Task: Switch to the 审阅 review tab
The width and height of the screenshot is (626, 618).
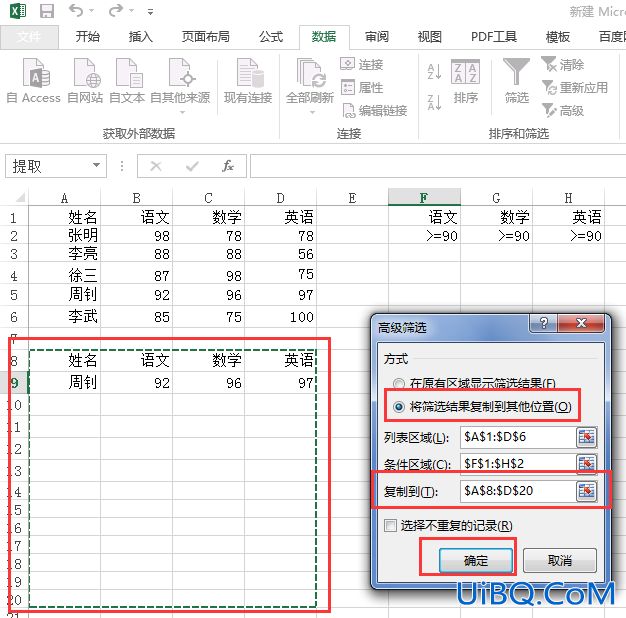Action: coord(377,37)
